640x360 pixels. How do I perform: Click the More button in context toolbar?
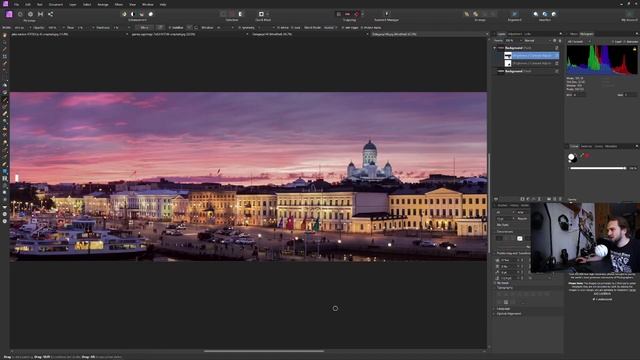pyautogui.click(x=144, y=28)
